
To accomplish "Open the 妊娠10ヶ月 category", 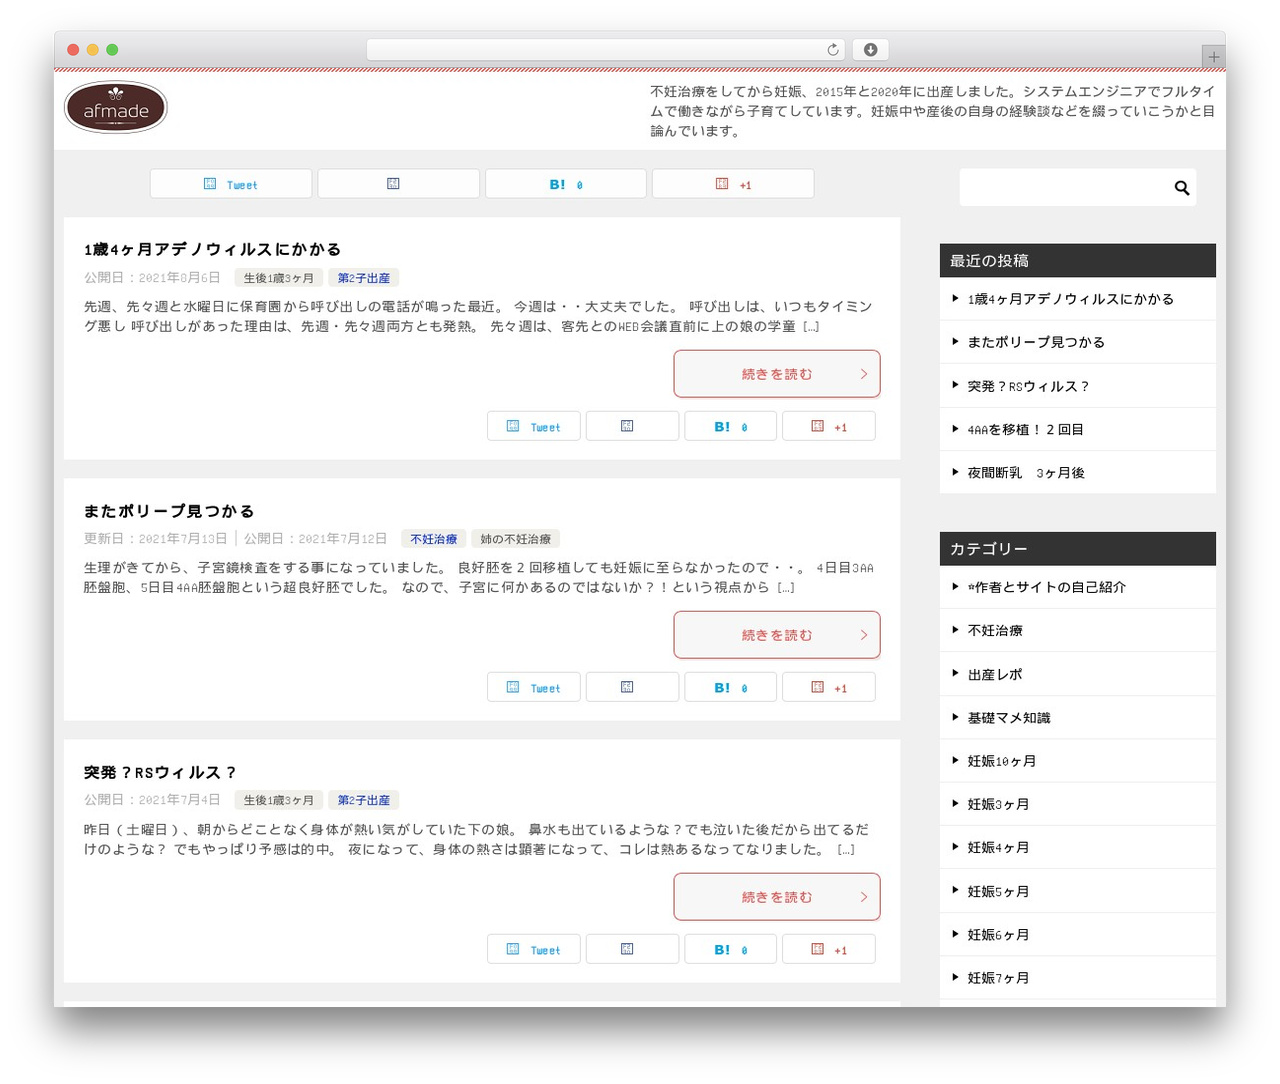I will point(1002,761).
